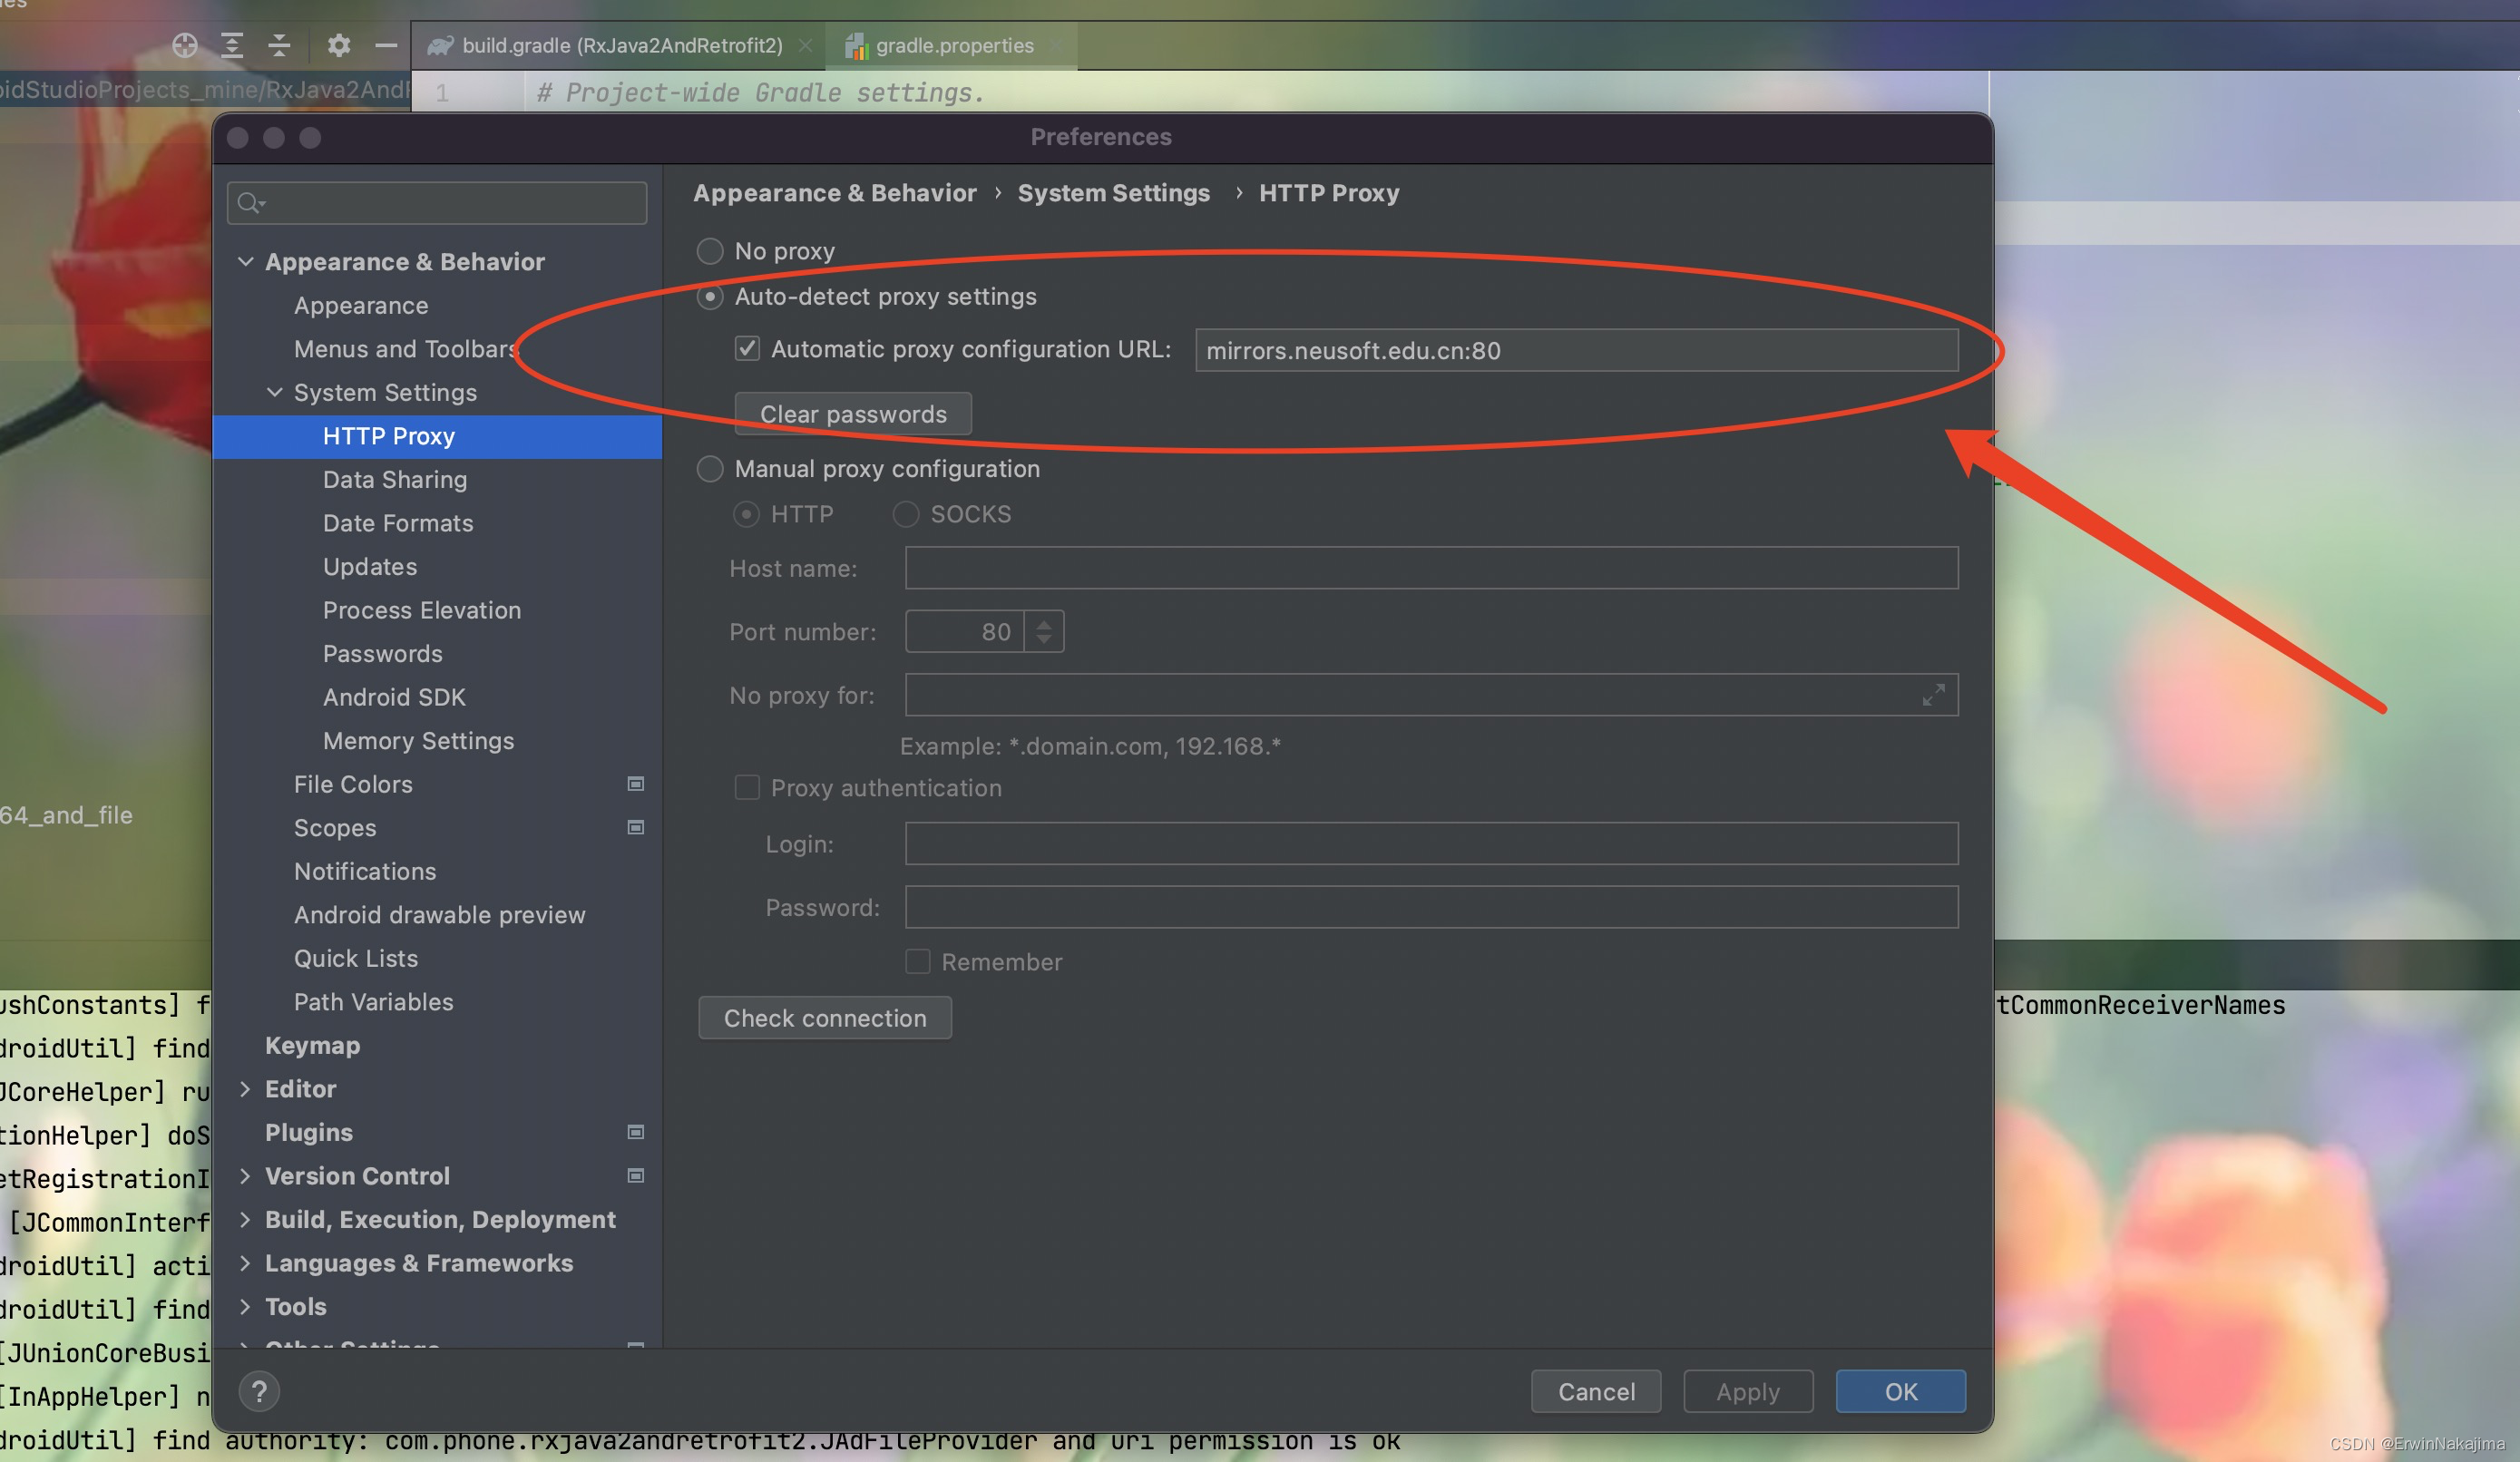The height and width of the screenshot is (1462, 2520).
Task: Choose the SOCKS proxy type radio
Action: [906, 514]
